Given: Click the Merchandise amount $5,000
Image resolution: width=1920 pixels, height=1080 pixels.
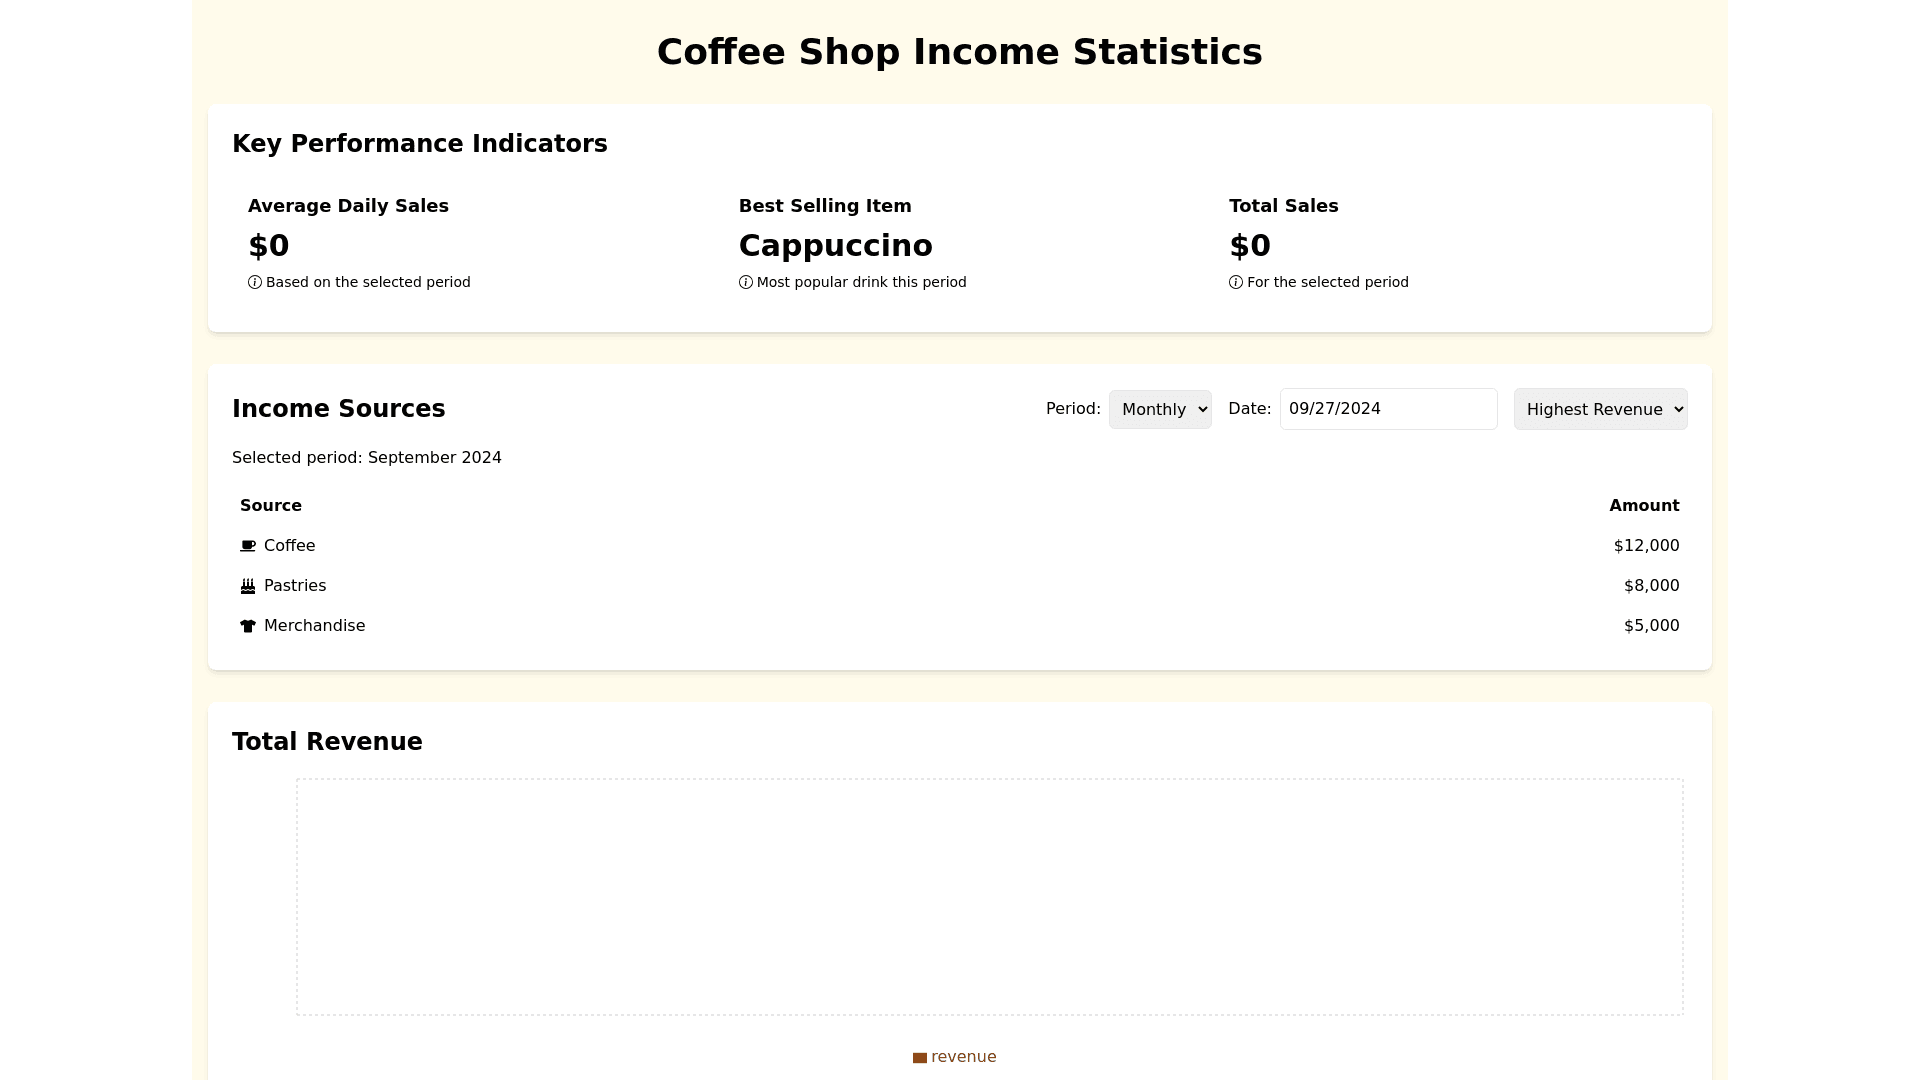Looking at the screenshot, I should click(1651, 626).
